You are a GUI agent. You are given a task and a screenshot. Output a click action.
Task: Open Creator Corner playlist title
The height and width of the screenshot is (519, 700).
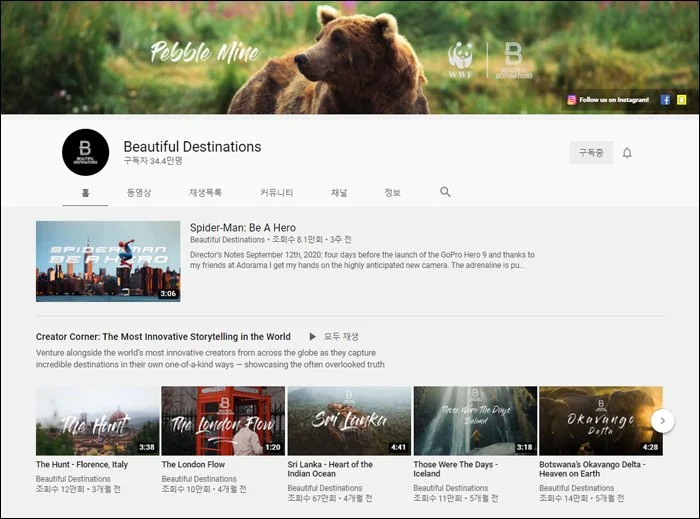(163, 336)
